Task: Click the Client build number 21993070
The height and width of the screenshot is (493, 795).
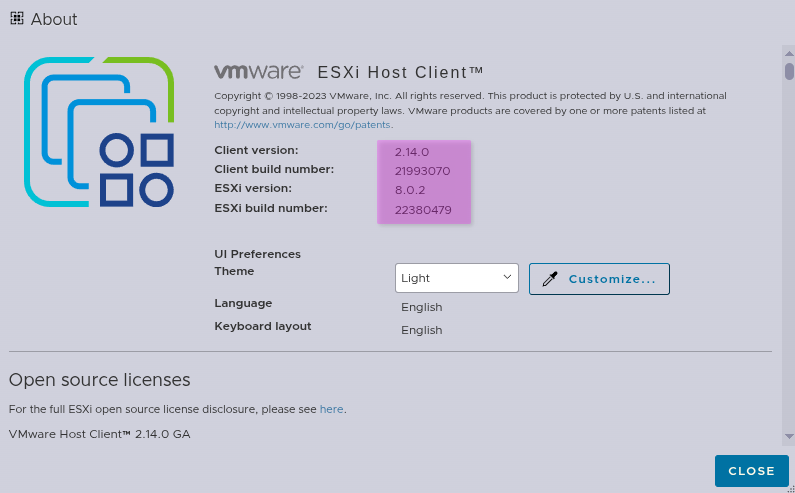Action: click(423, 171)
